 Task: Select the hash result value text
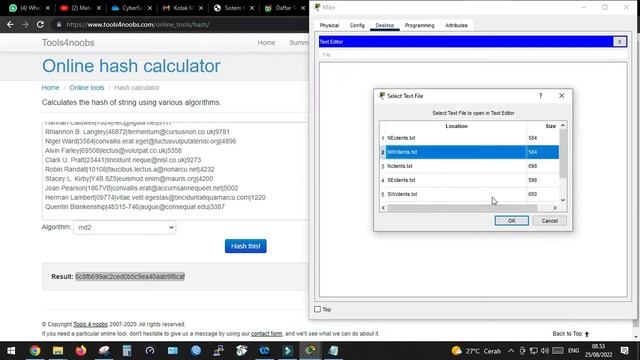pos(130,276)
